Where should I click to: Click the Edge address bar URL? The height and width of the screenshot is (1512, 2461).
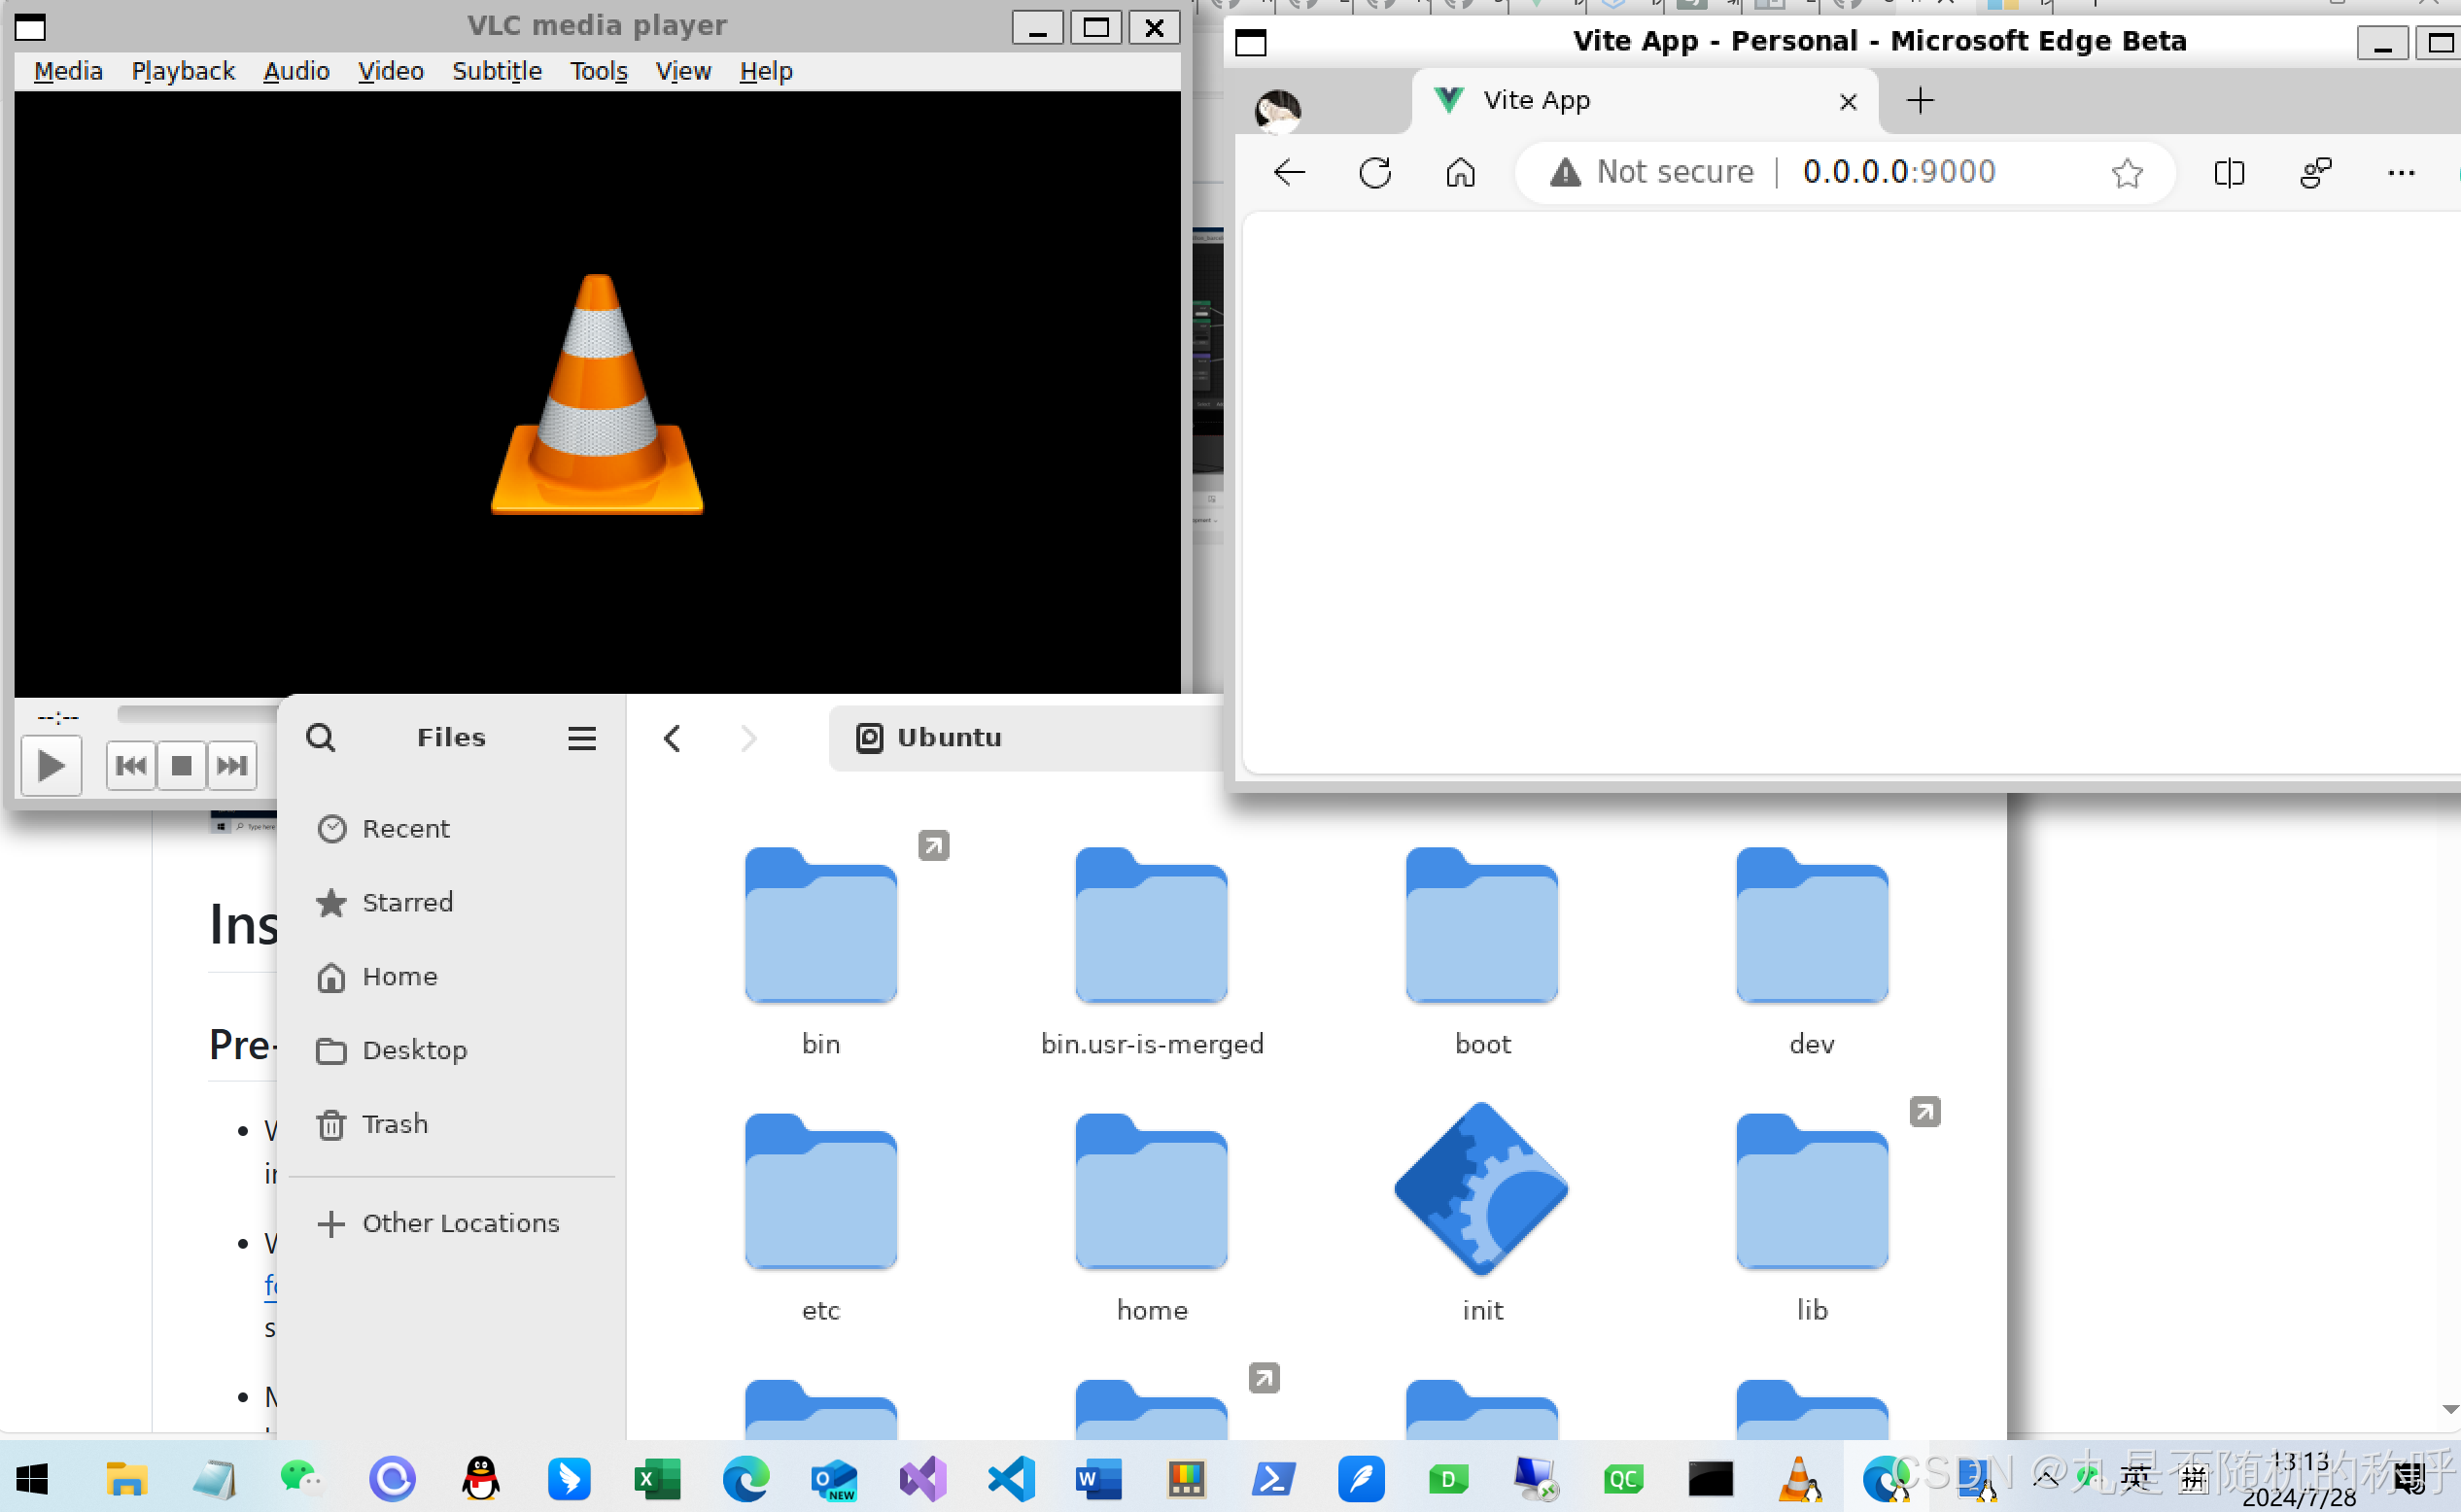(1898, 172)
